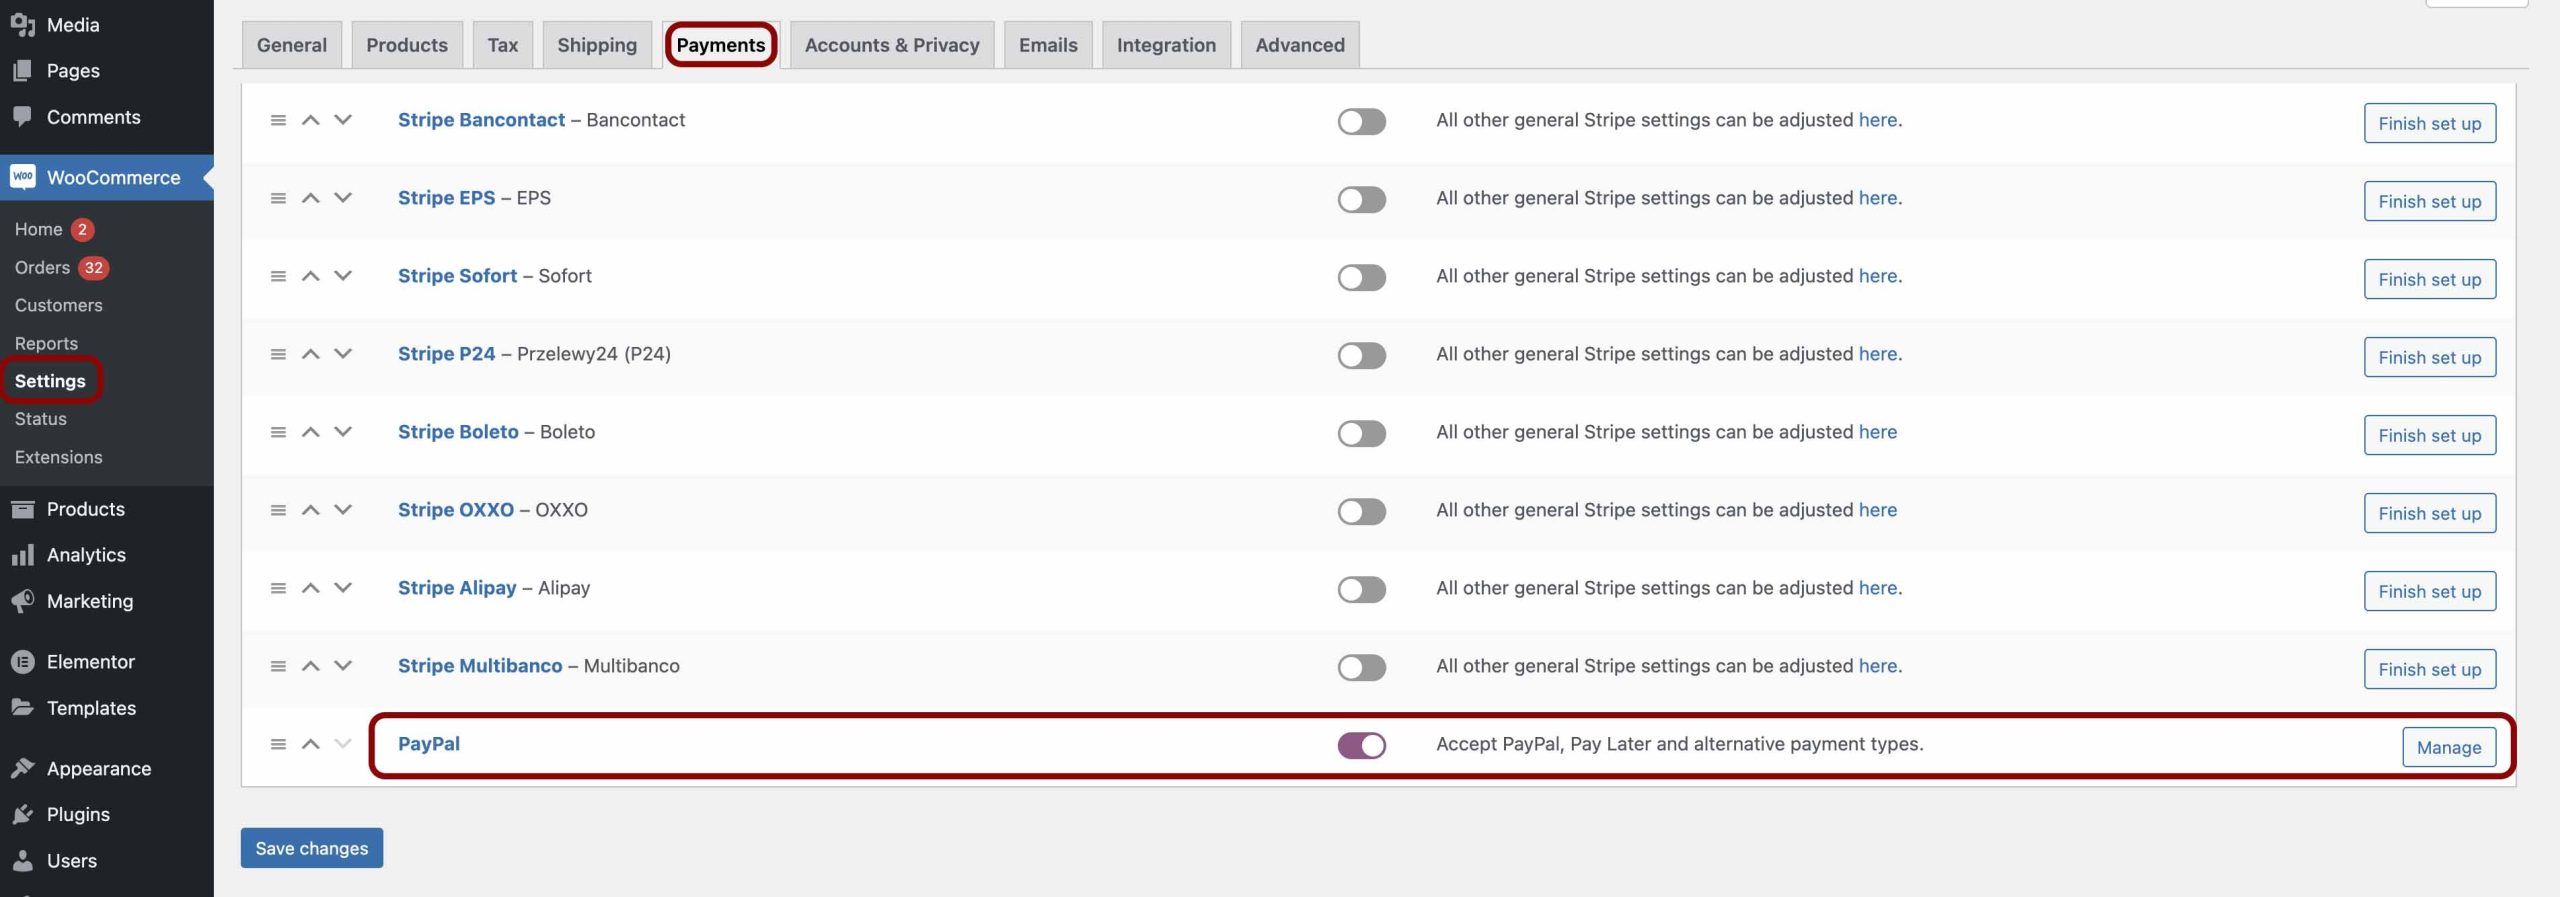2560x897 pixels.
Task: Click the WooCommerce logo icon
Action: [x=22, y=177]
